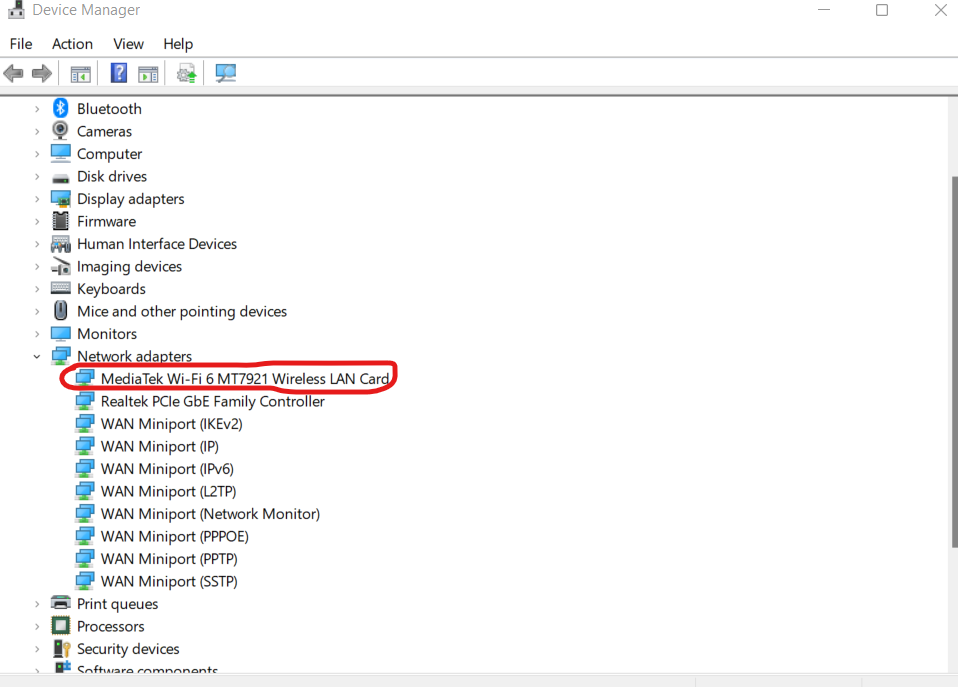Click icon beside Realtek PCIe GbE Controller
The height and width of the screenshot is (687, 958).
click(x=84, y=401)
